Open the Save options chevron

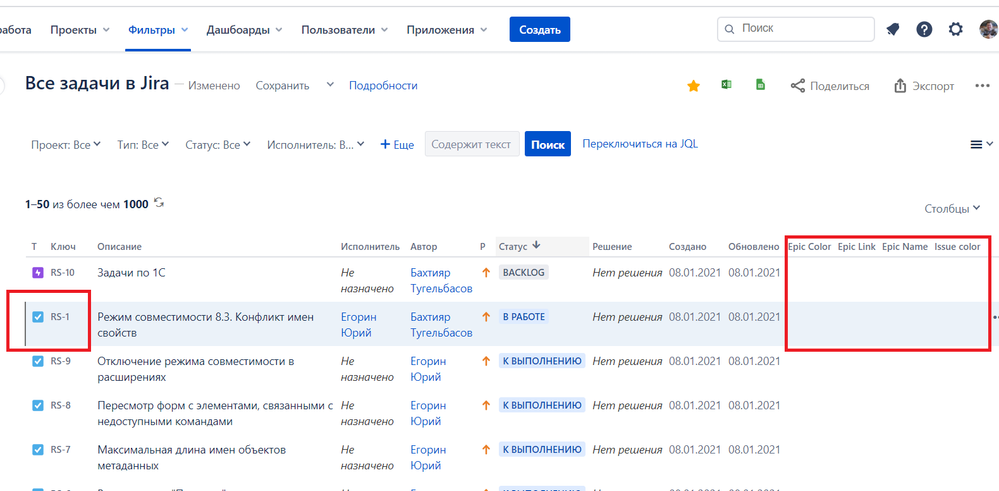click(329, 85)
